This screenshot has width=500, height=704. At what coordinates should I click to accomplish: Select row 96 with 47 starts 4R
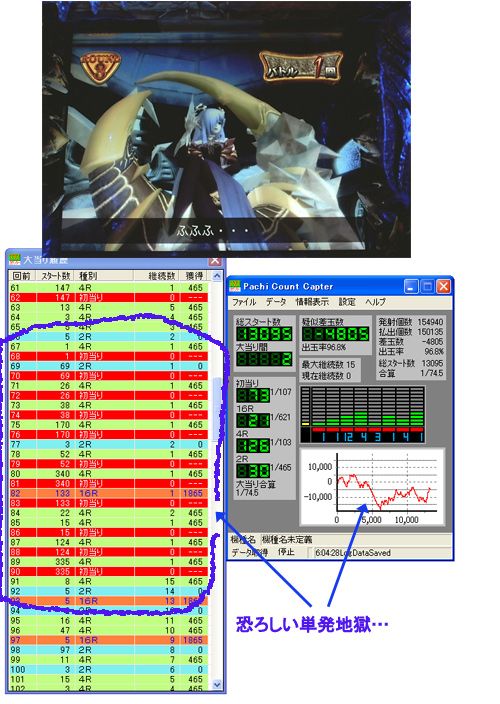tap(109, 630)
